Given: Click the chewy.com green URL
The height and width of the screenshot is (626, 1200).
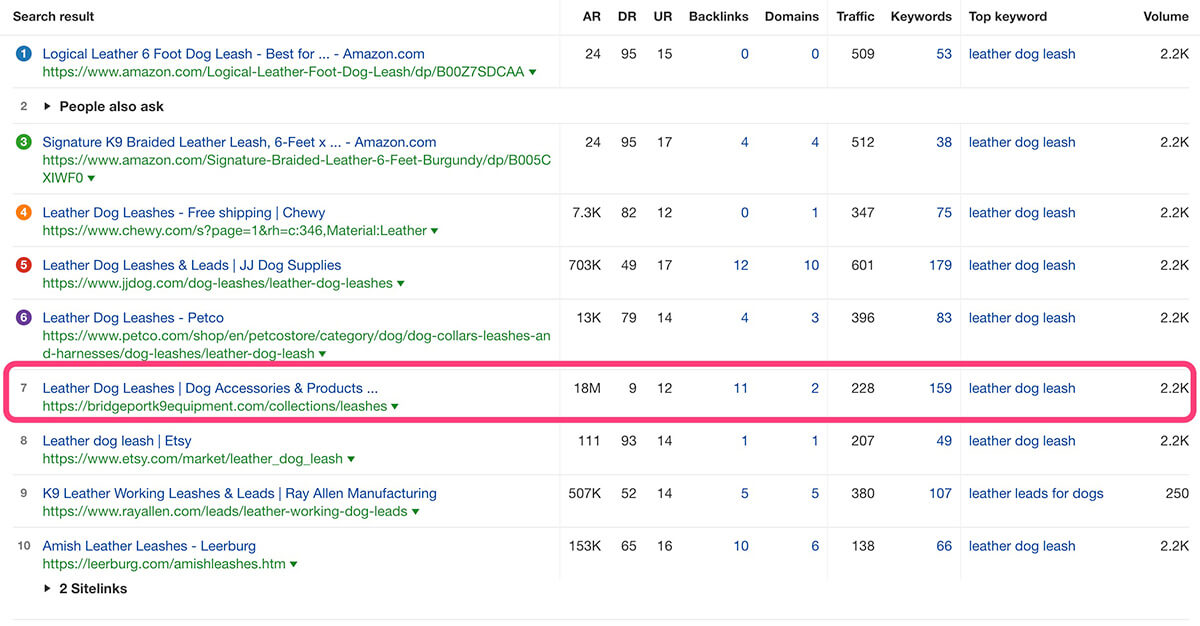Looking at the screenshot, I should (x=234, y=231).
